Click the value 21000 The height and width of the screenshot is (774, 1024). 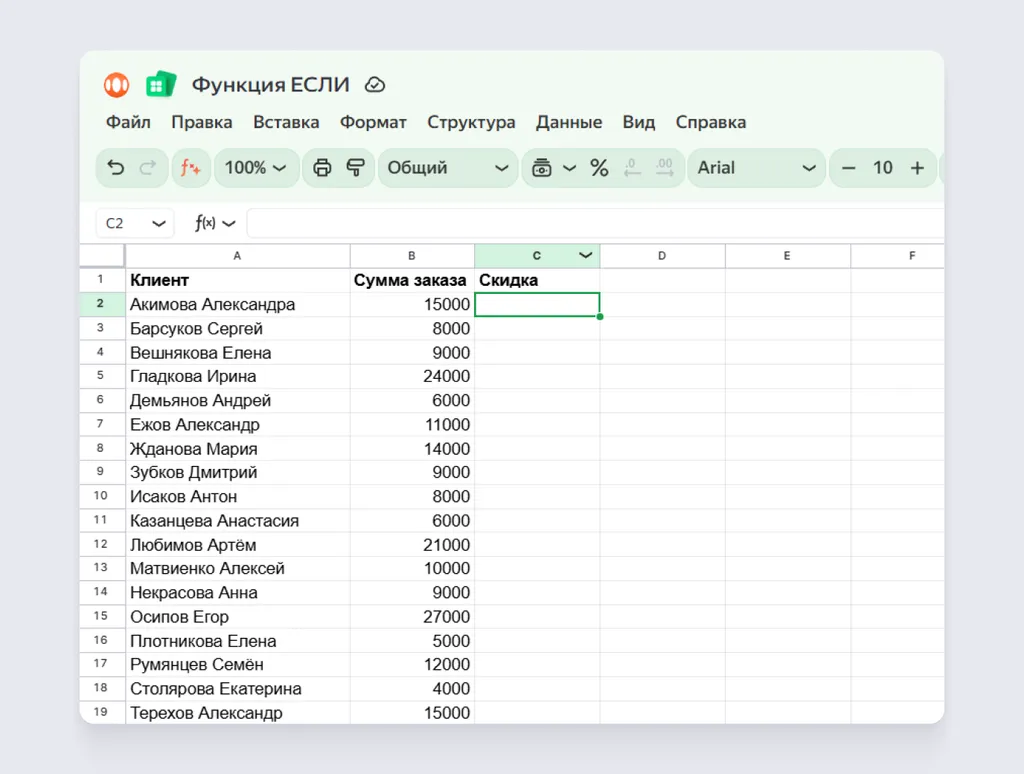(446, 545)
